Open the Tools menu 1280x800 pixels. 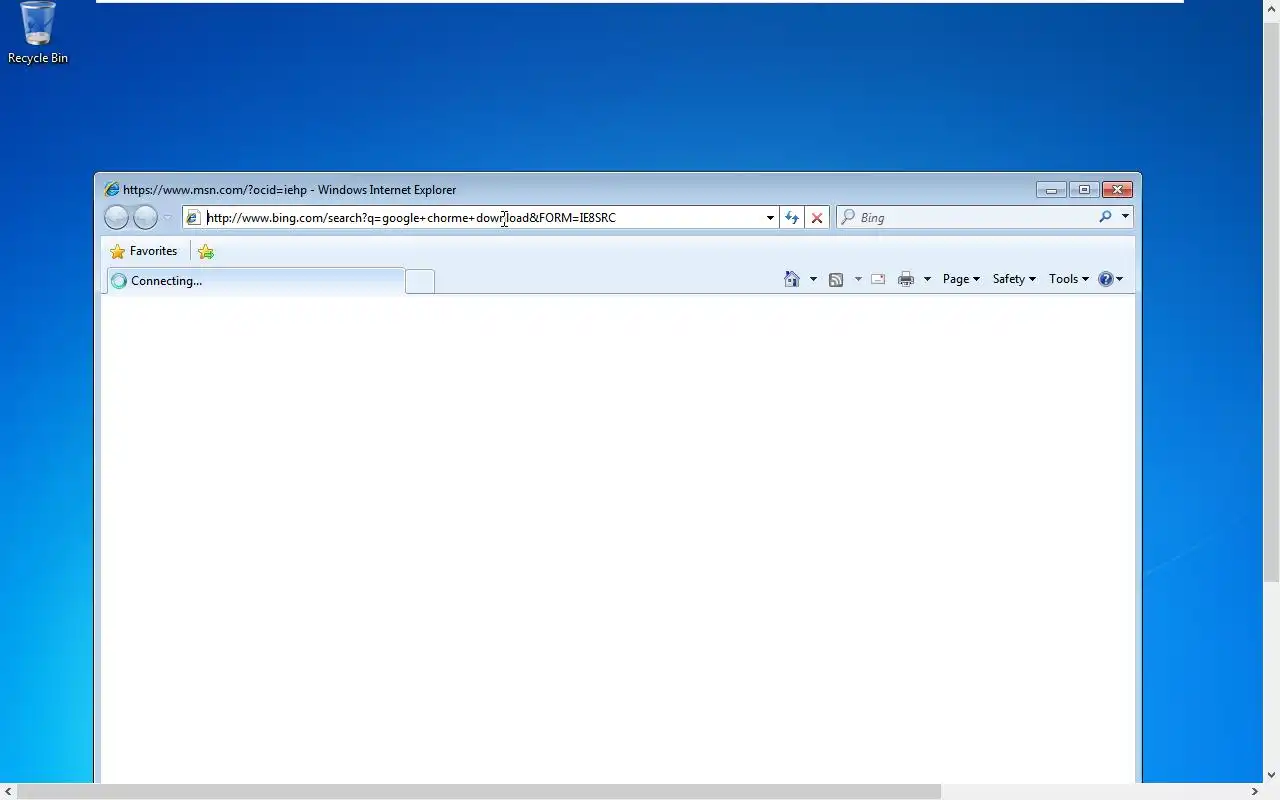[1069, 279]
